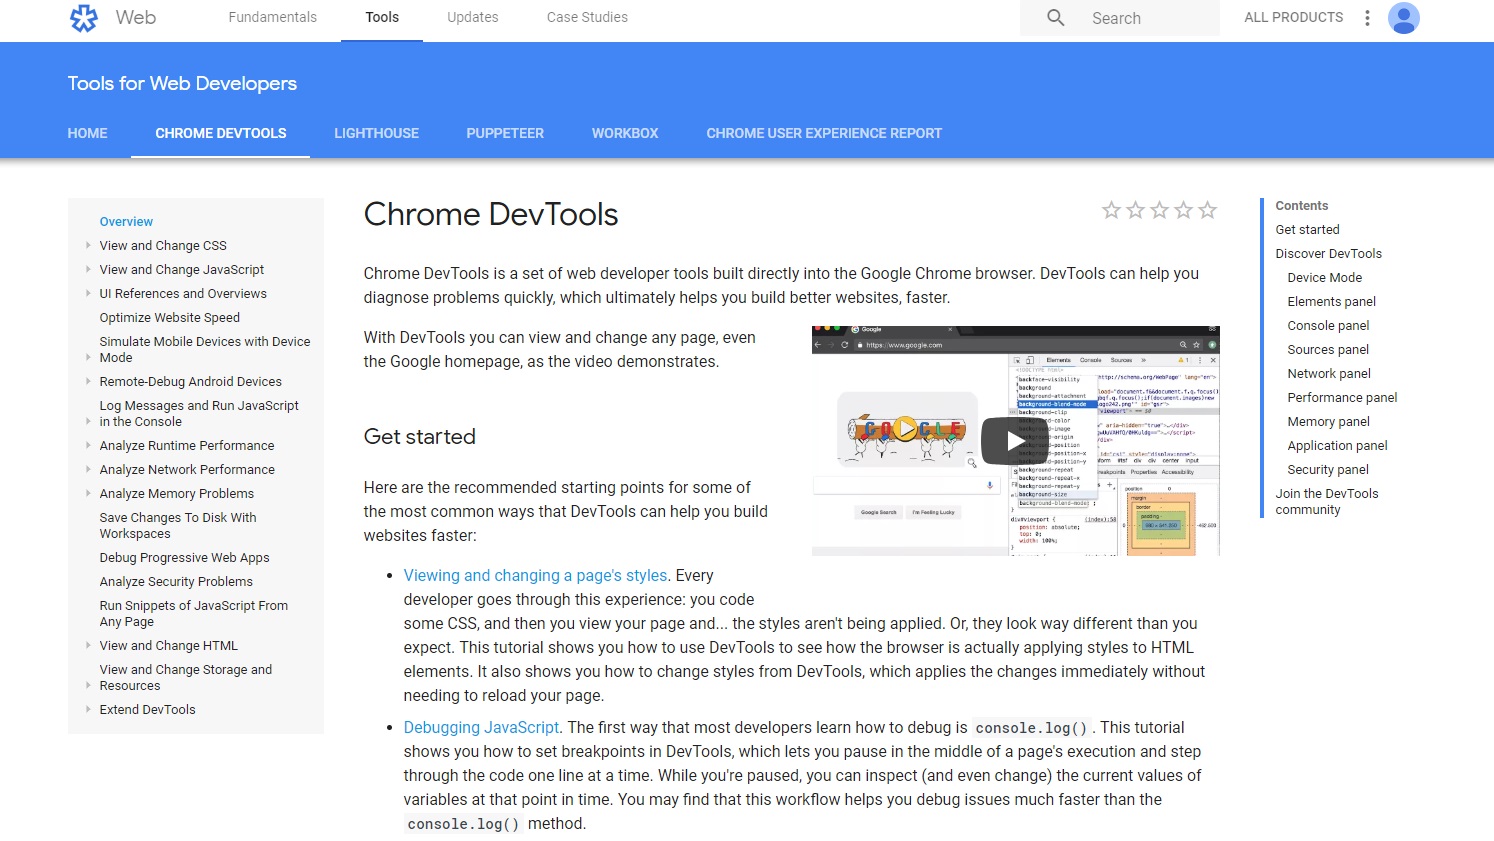Screen dimensions: 1494x841
Task: Jump to Get started in Contents
Action: 1307,229
